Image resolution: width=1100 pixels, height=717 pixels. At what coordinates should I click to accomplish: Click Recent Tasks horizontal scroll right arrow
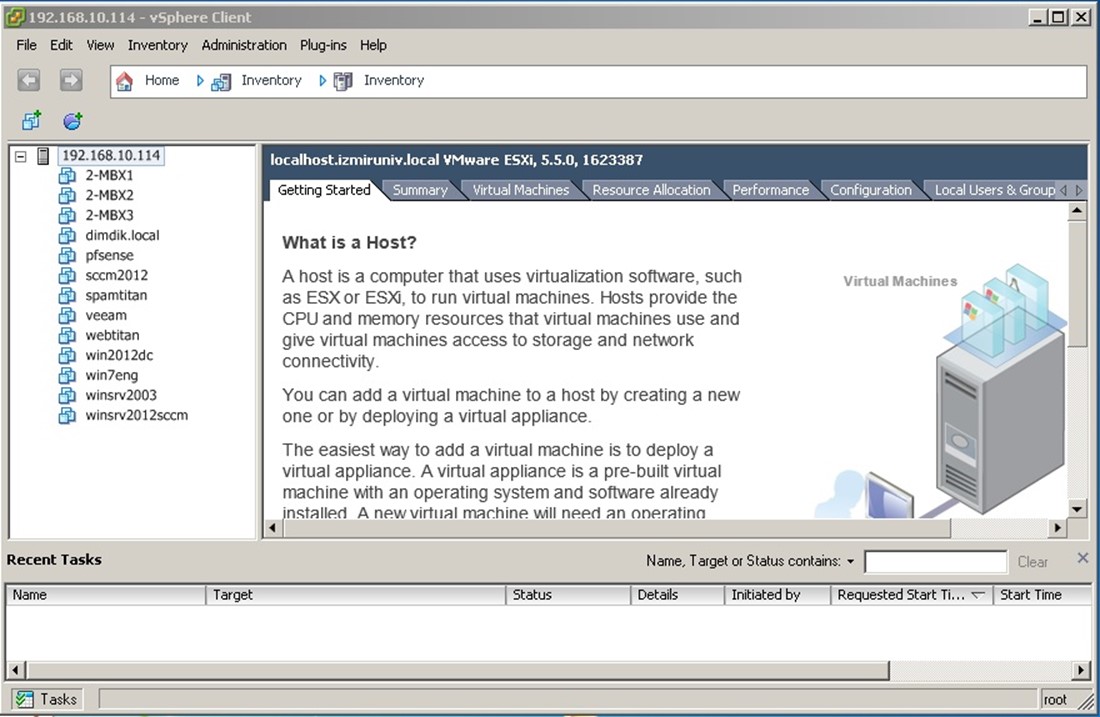click(1081, 670)
